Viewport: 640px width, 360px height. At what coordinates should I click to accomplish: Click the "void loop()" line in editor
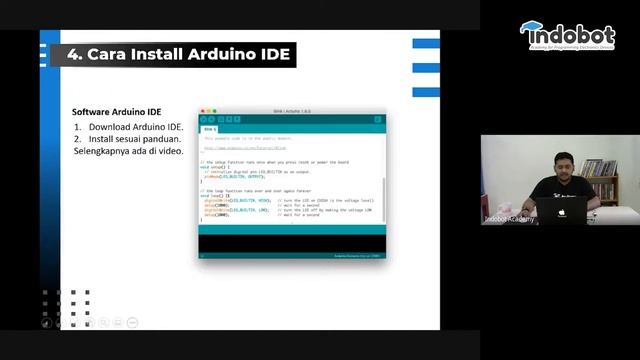[215, 196]
